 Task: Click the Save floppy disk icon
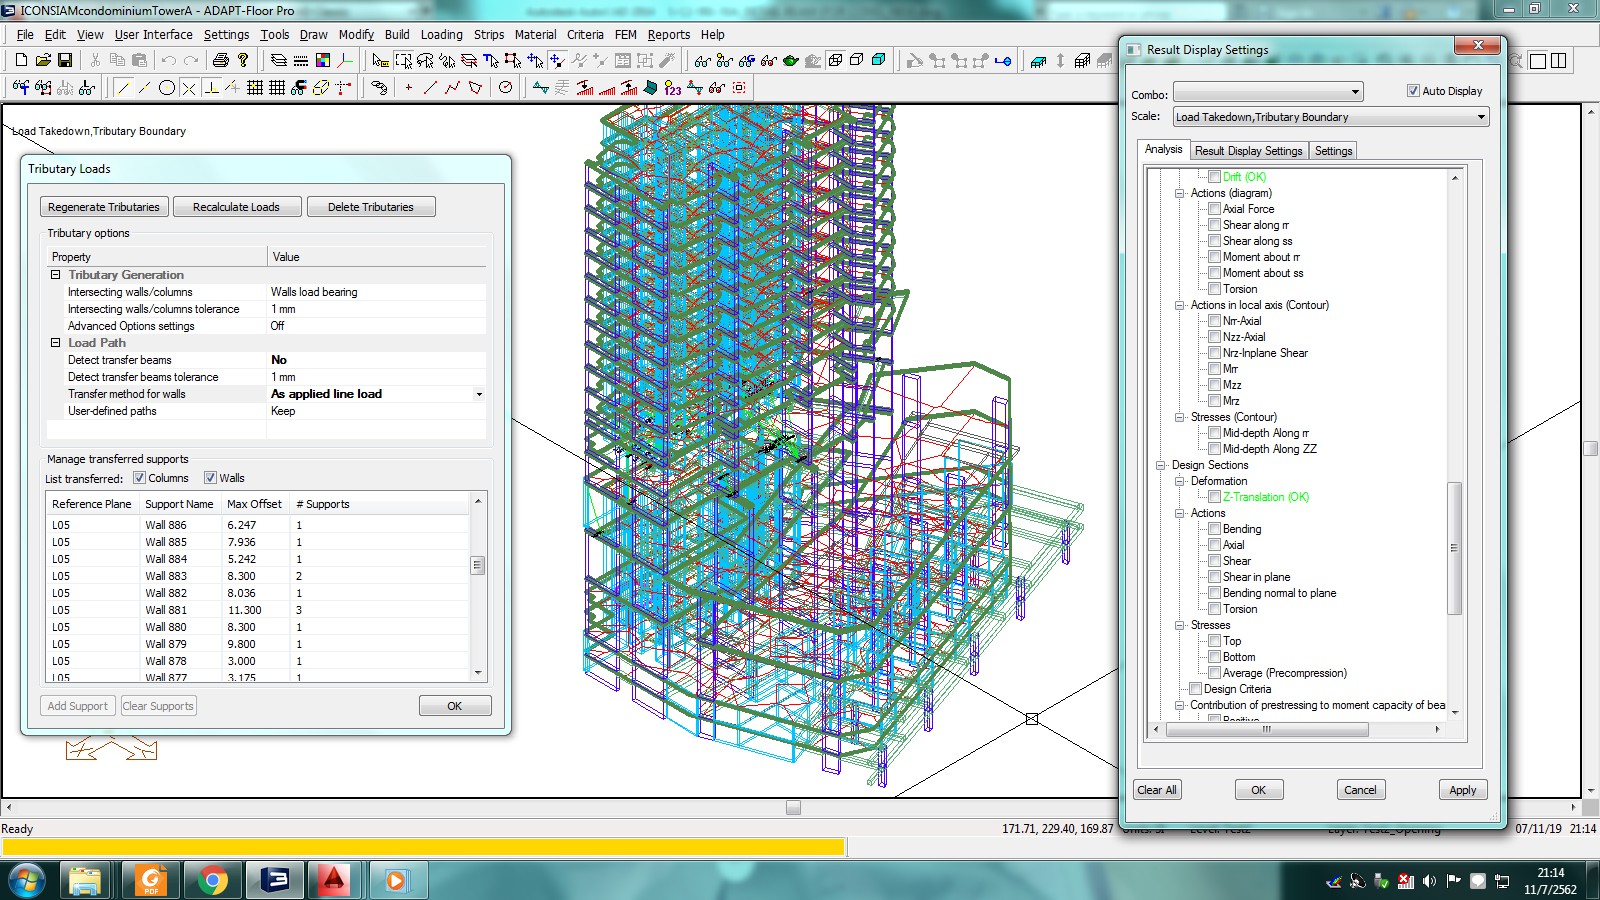coord(65,61)
